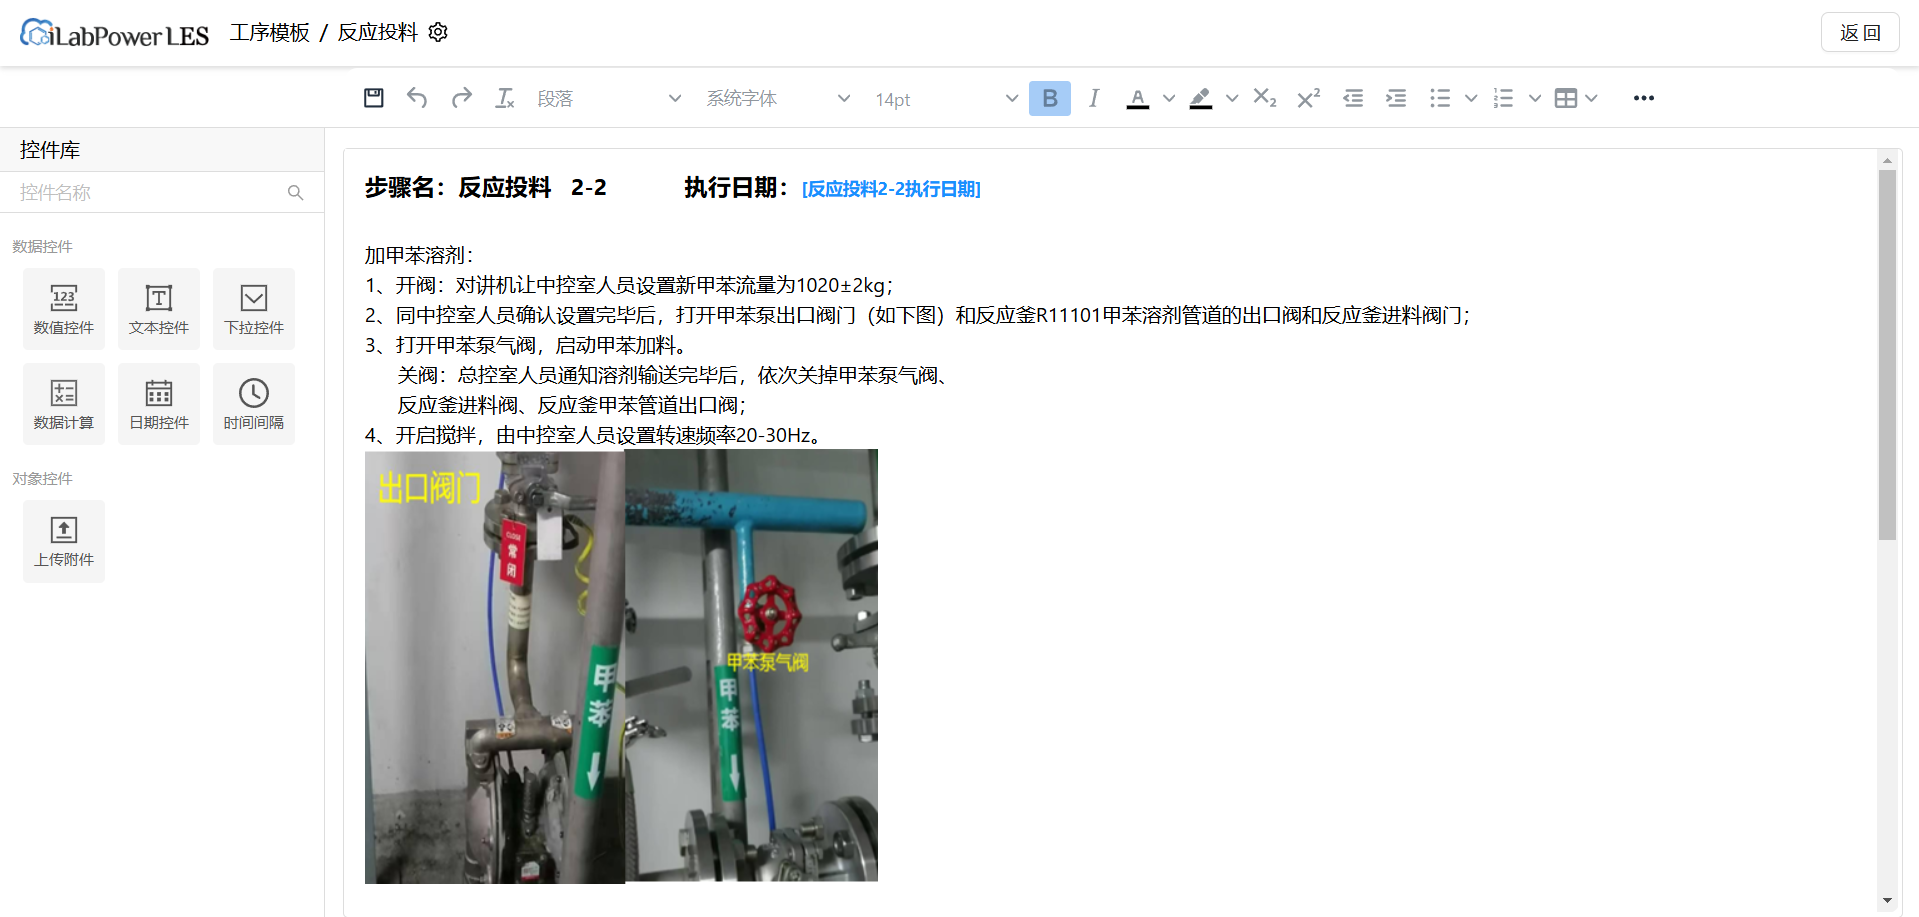
Task: Toggle bold formatting
Action: 1050,98
